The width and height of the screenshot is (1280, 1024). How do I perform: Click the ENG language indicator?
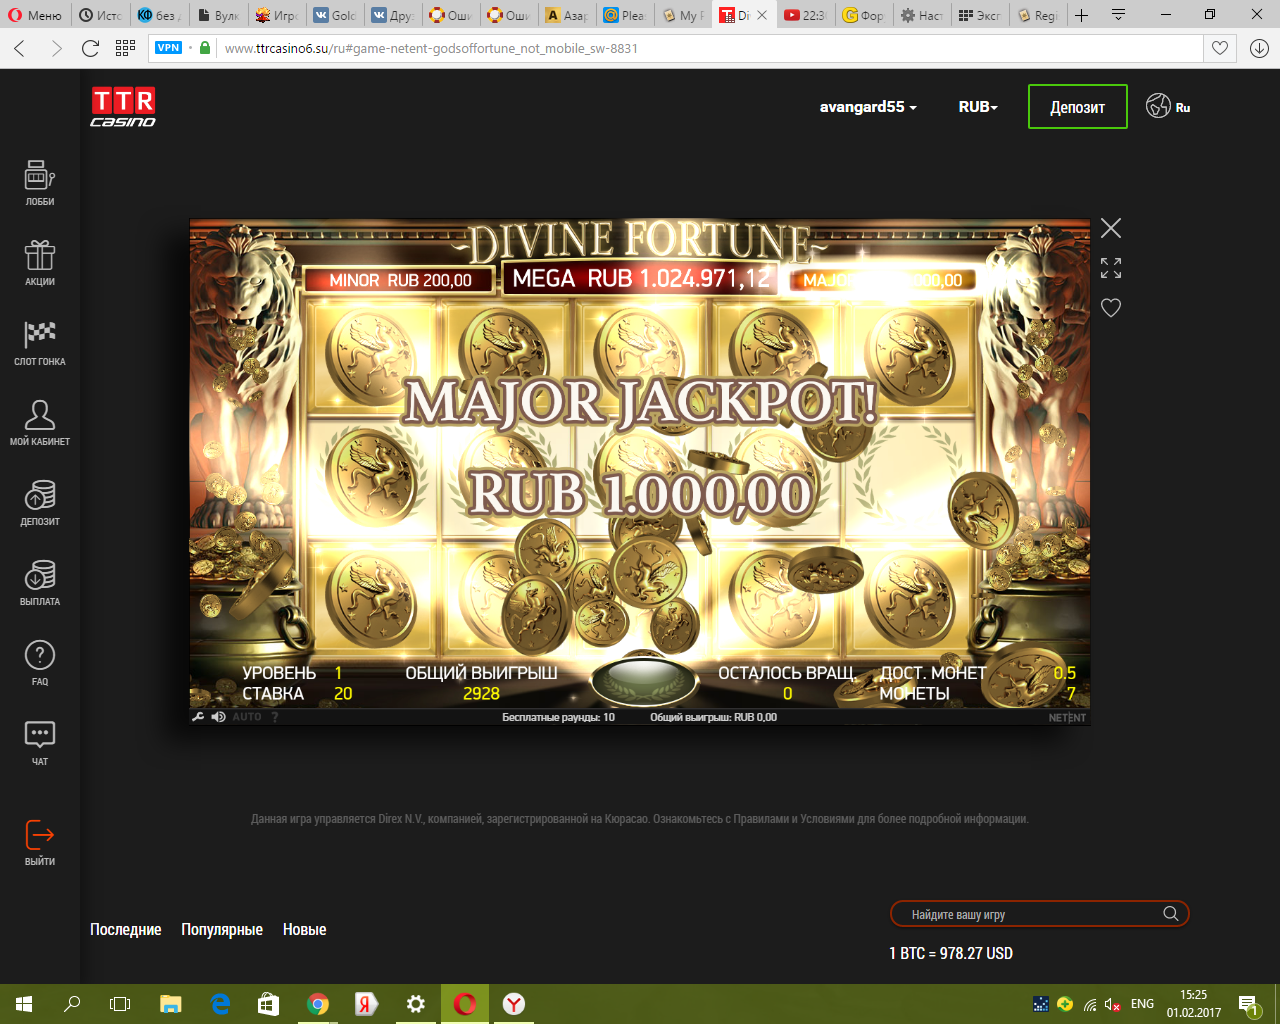(x=1142, y=1004)
